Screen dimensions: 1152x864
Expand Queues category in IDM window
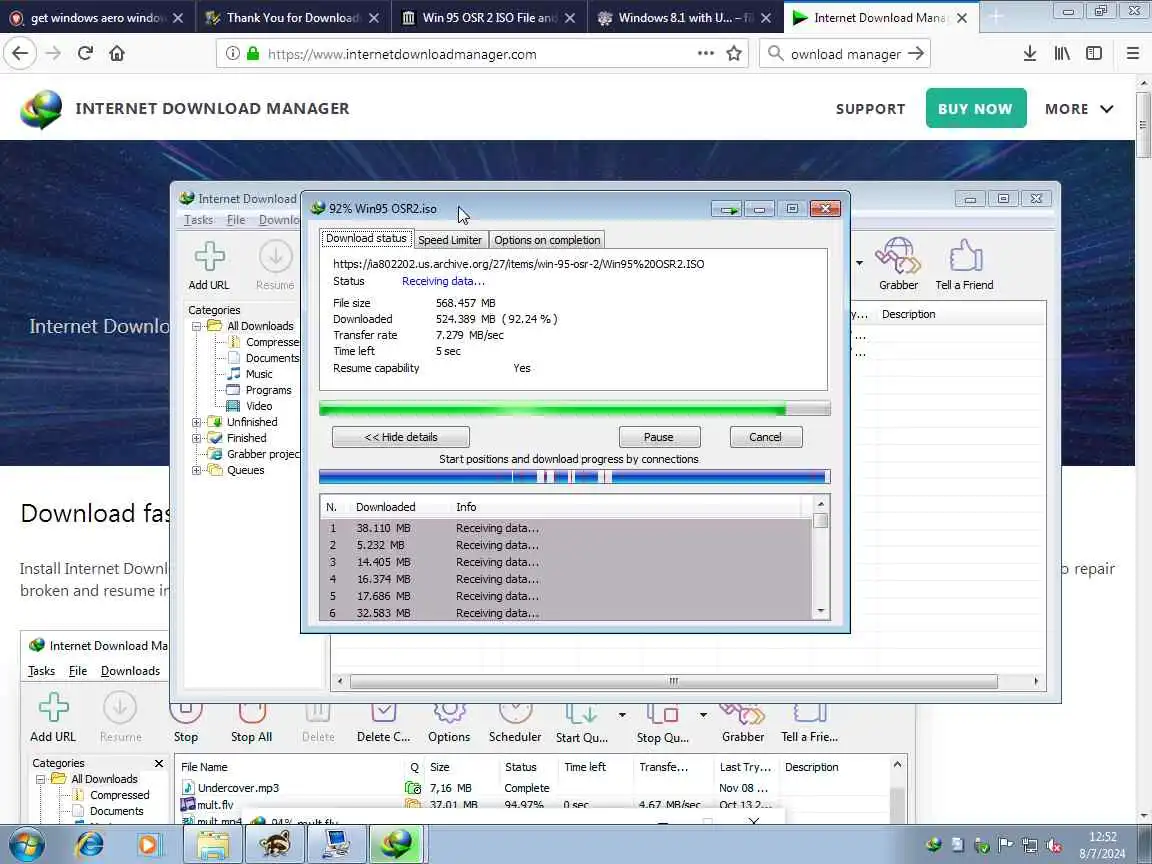point(197,470)
